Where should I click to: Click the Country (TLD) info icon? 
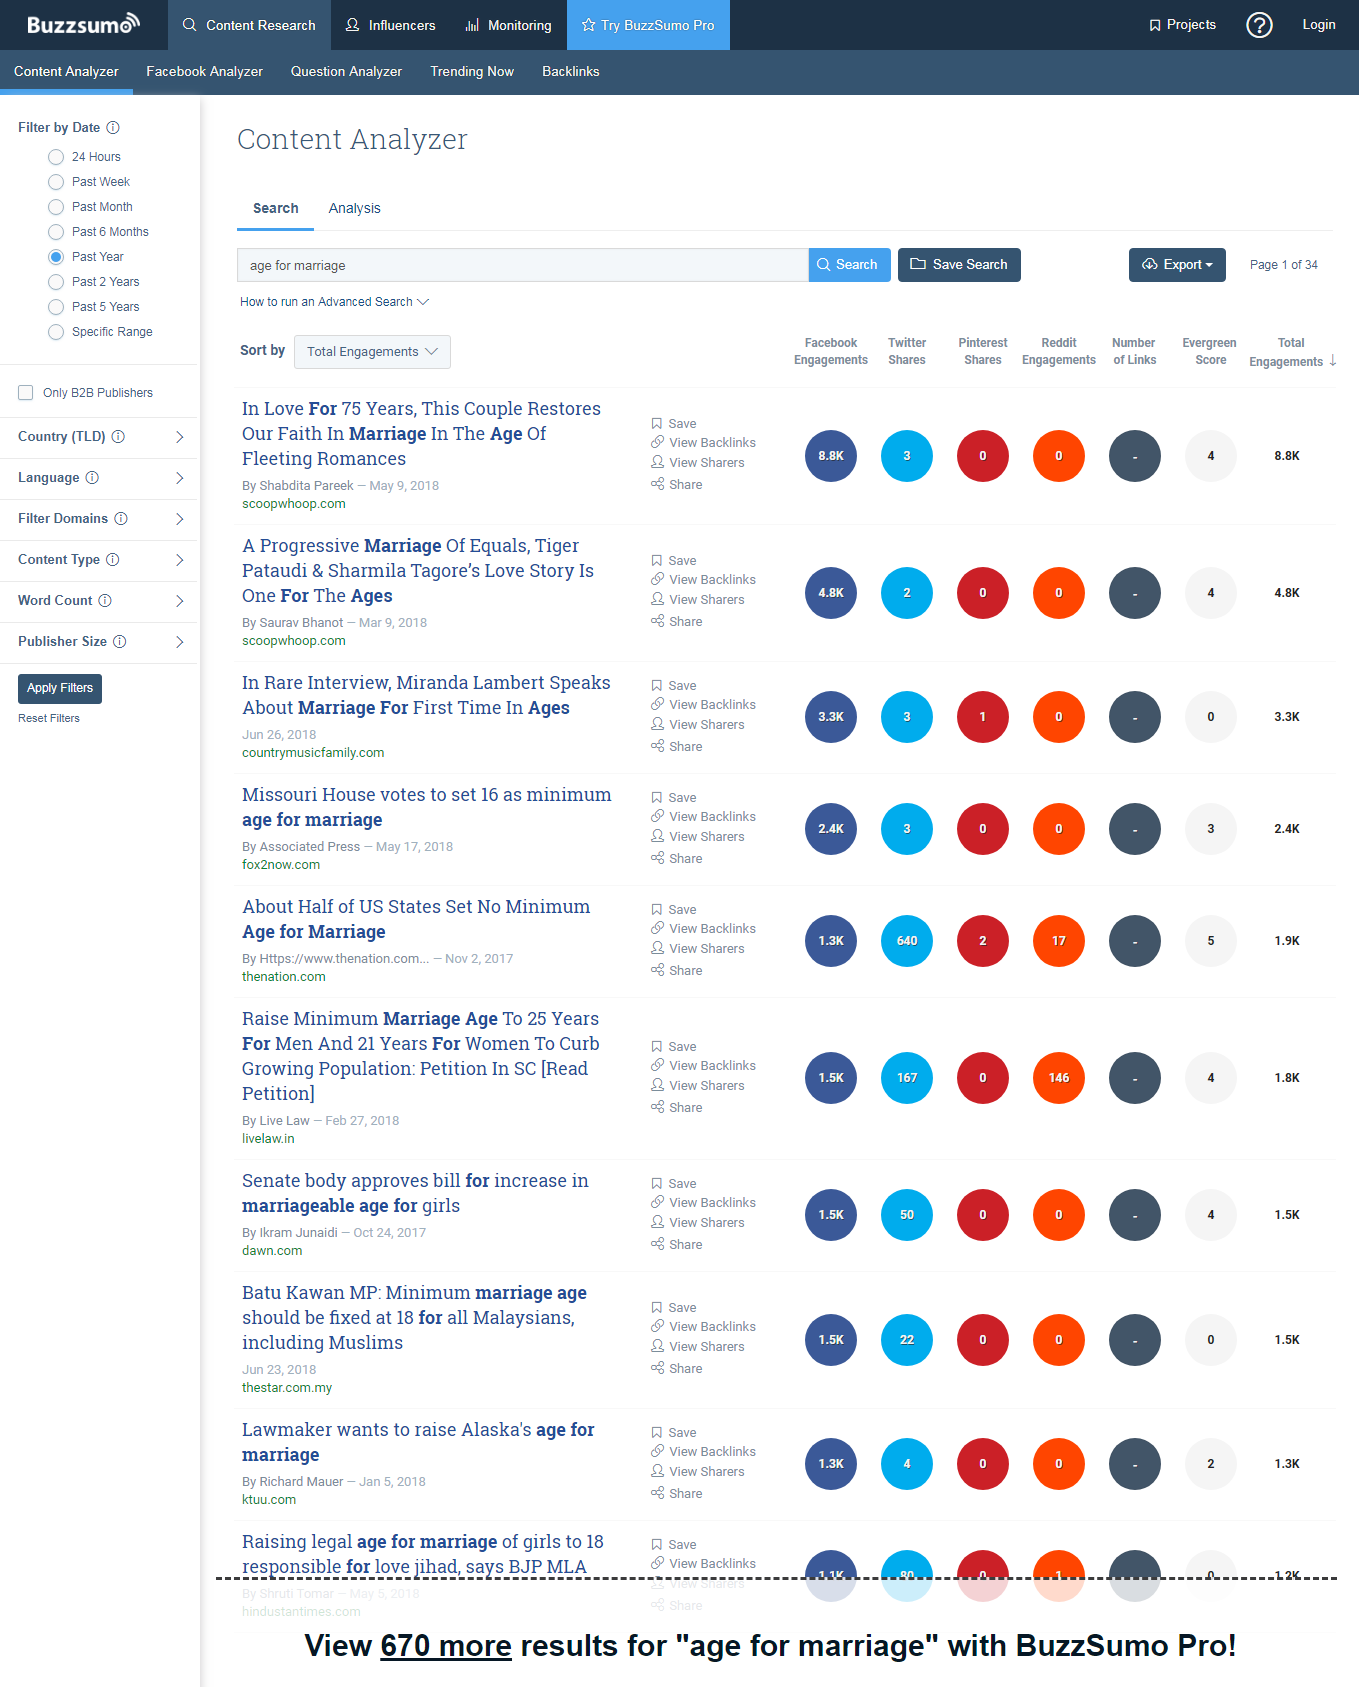pyautogui.click(x=118, y=436)
